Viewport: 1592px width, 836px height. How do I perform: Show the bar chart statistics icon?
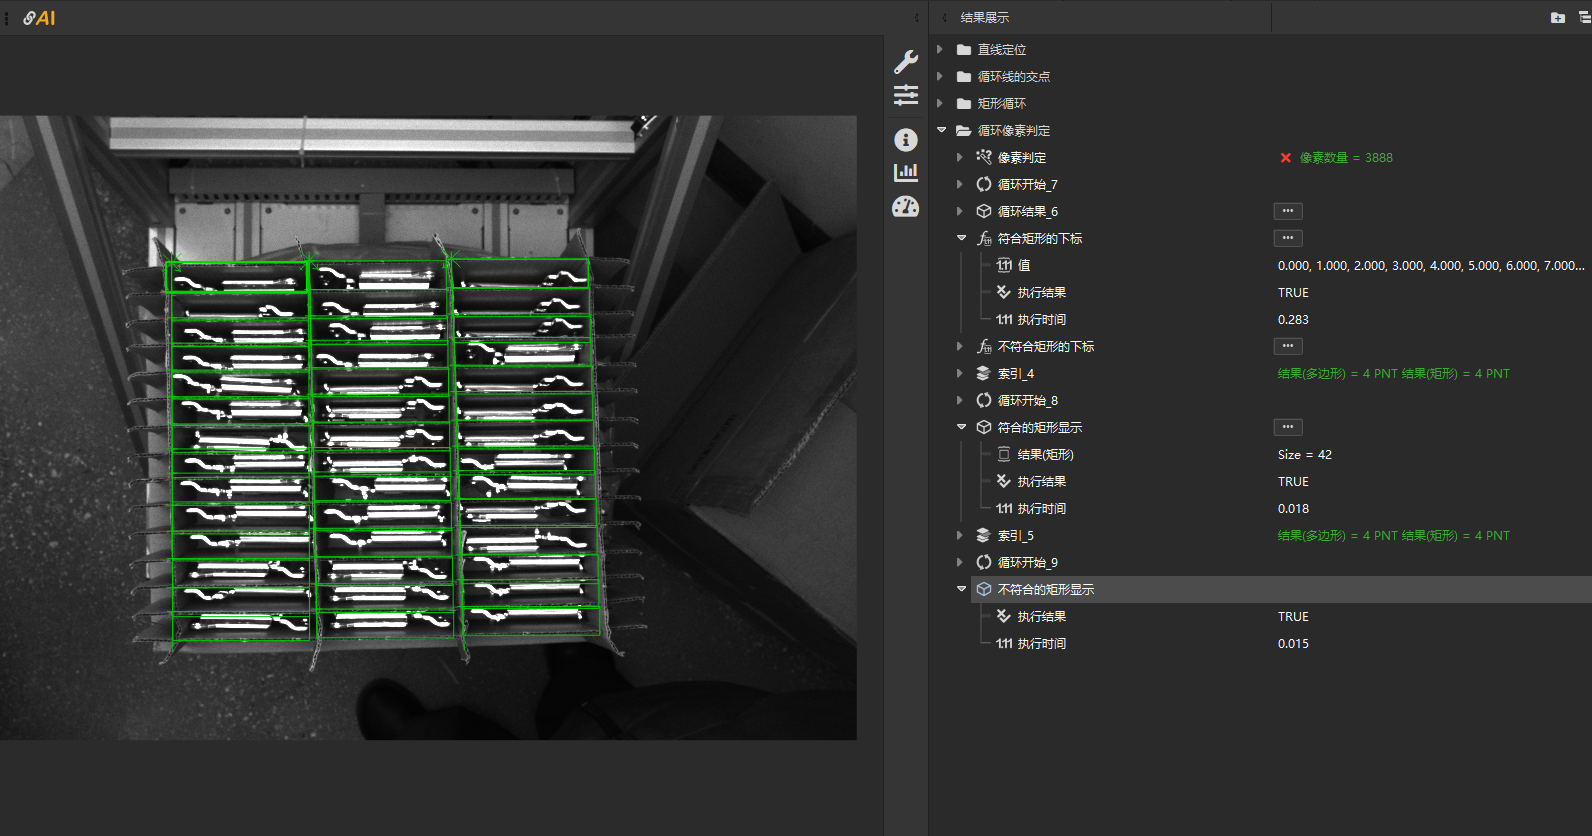[906, 172]
